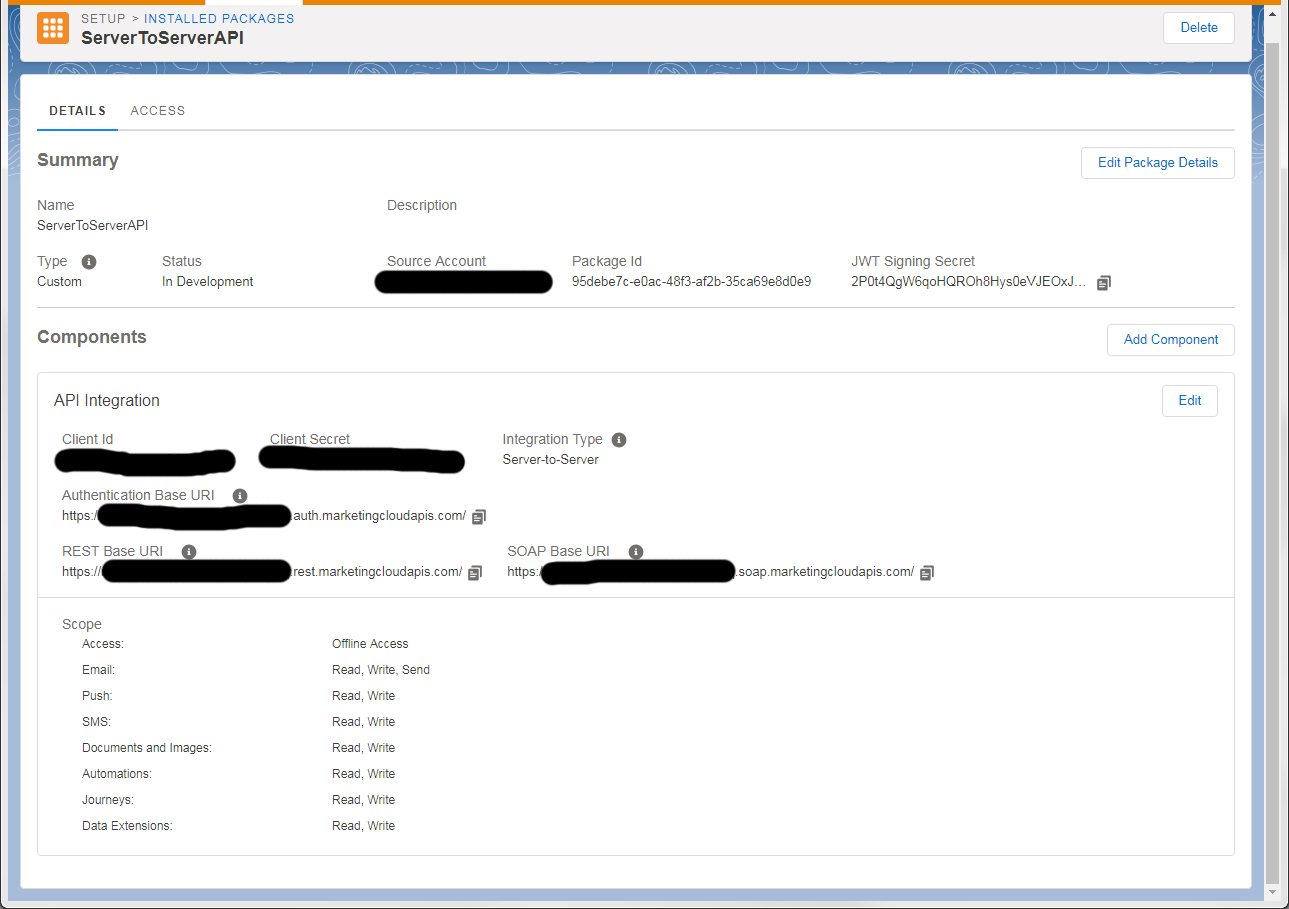
Task: Click the 'Data Extensions:' scope label
Action: [127, 826]
